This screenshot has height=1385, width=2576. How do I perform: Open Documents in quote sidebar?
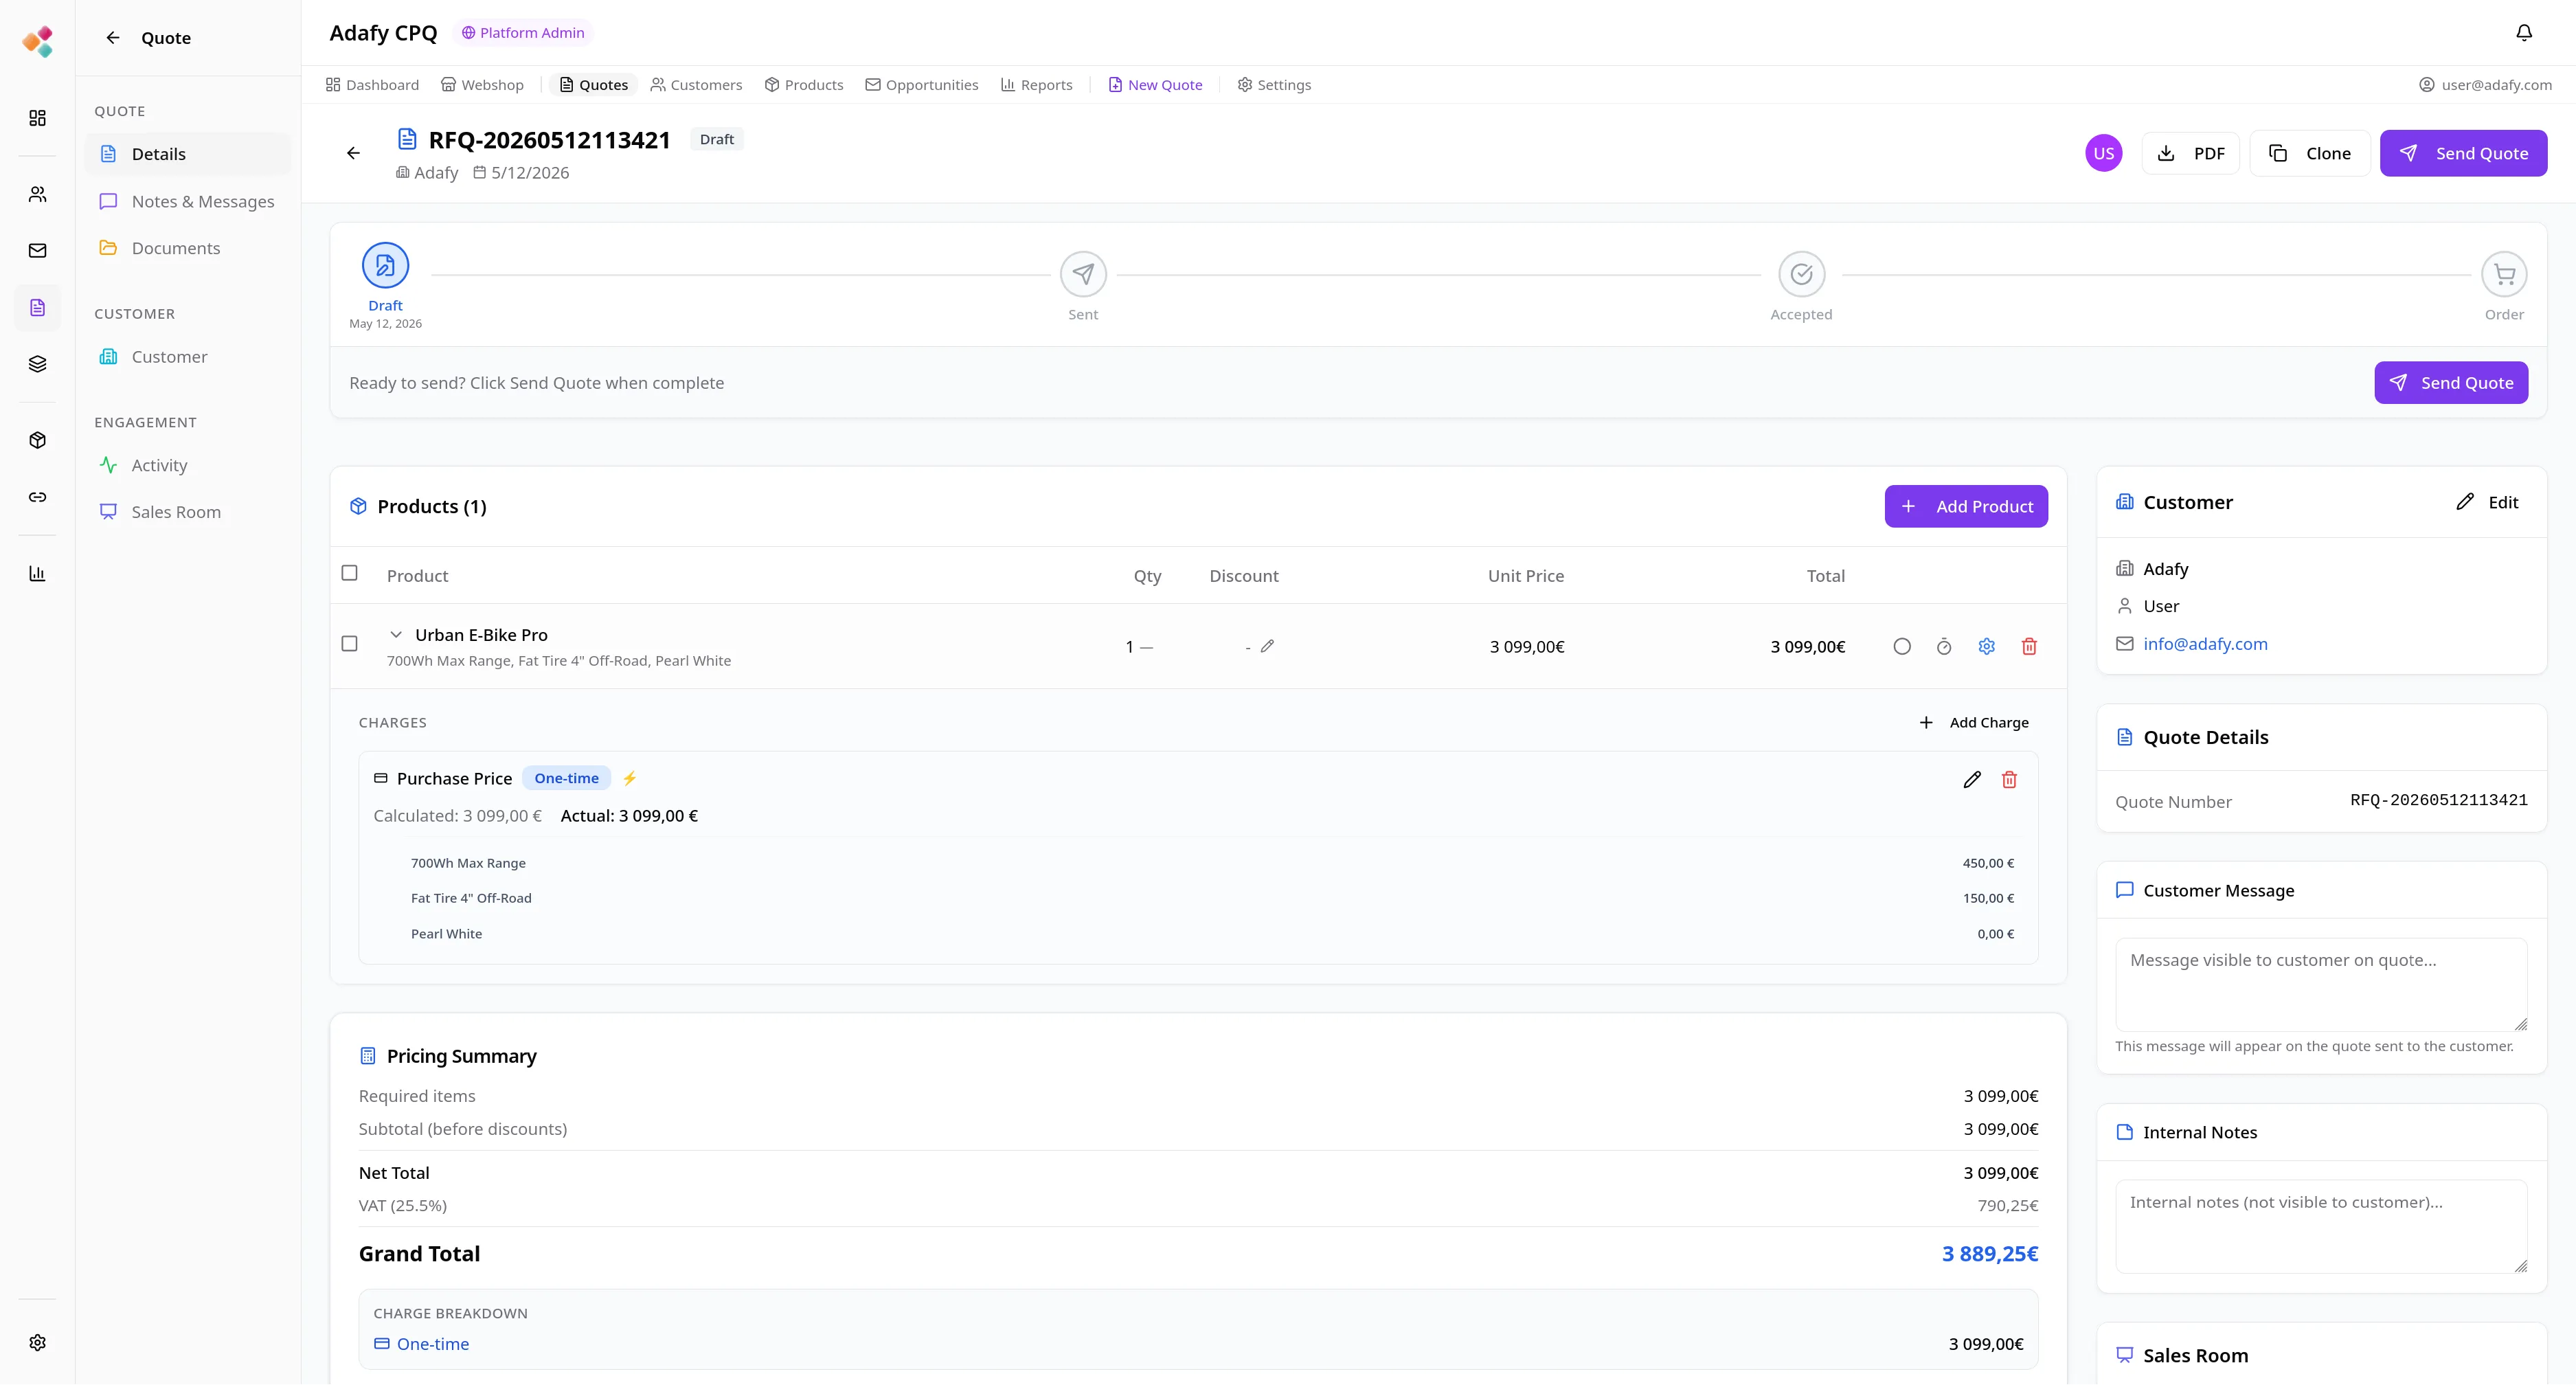(188, 248)
